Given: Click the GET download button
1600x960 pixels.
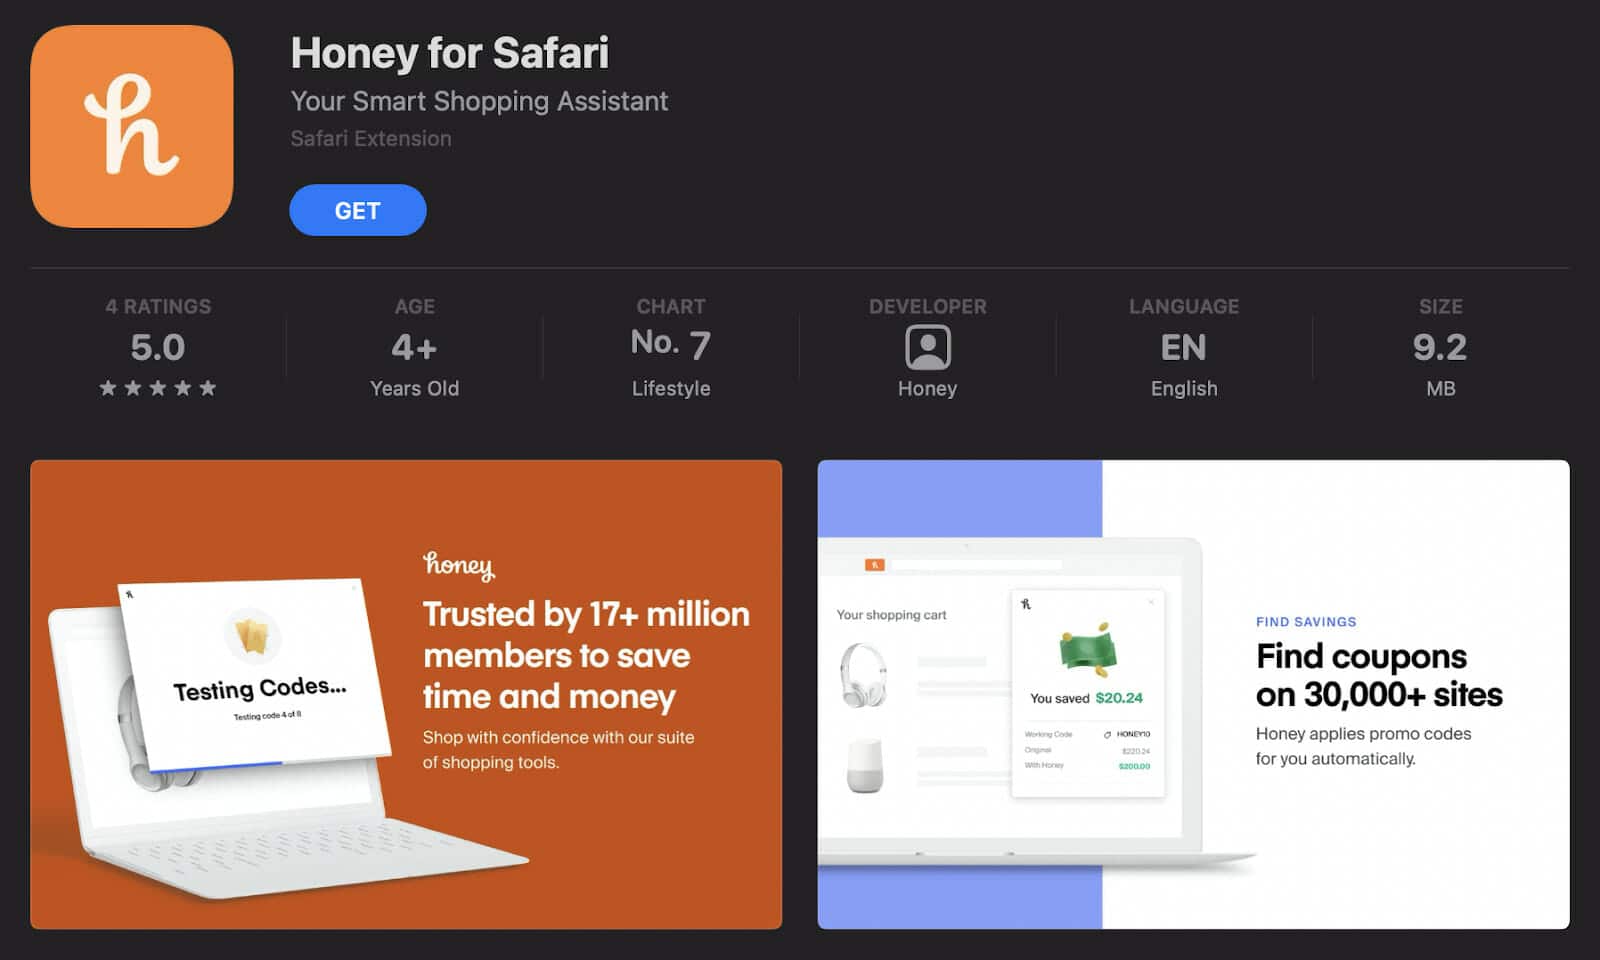Looking at the screenshot, I should click(358, 210).
